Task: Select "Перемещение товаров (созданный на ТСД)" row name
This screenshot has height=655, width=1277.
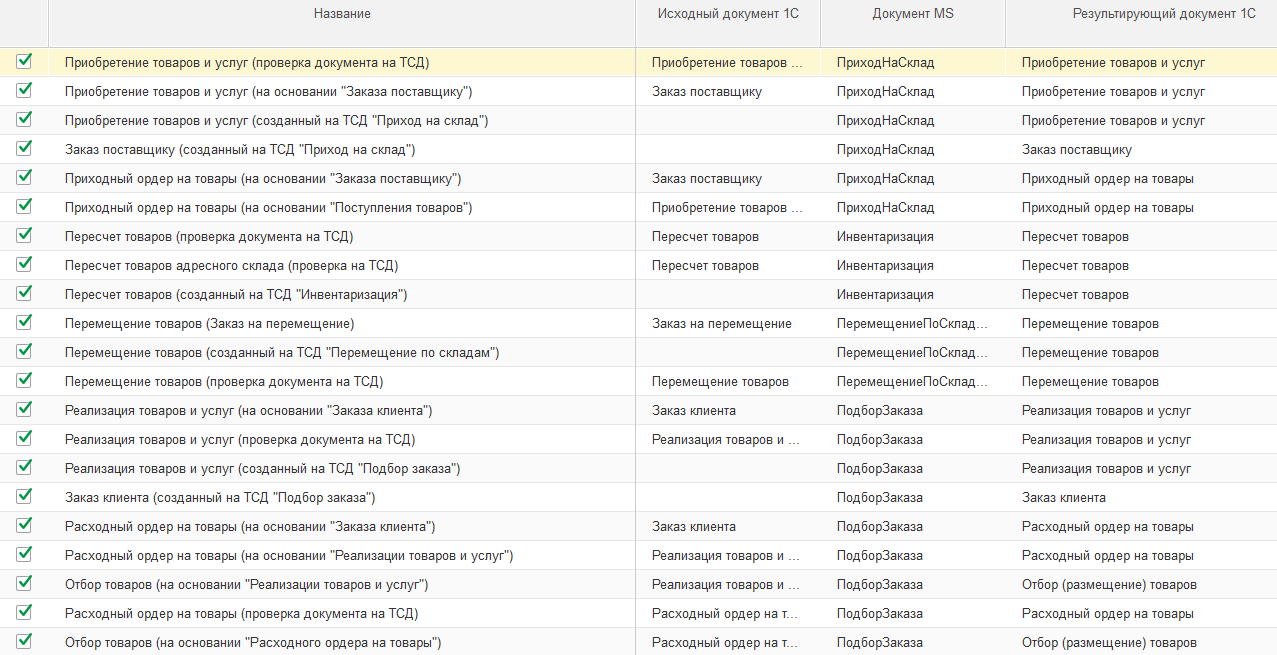Action: [281, 353]
